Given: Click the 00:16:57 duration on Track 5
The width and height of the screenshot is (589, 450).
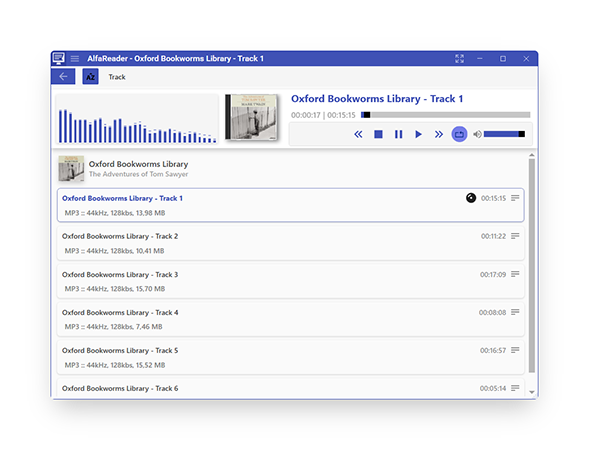Looking at the screenshot, I should click(x=493, y=350).
